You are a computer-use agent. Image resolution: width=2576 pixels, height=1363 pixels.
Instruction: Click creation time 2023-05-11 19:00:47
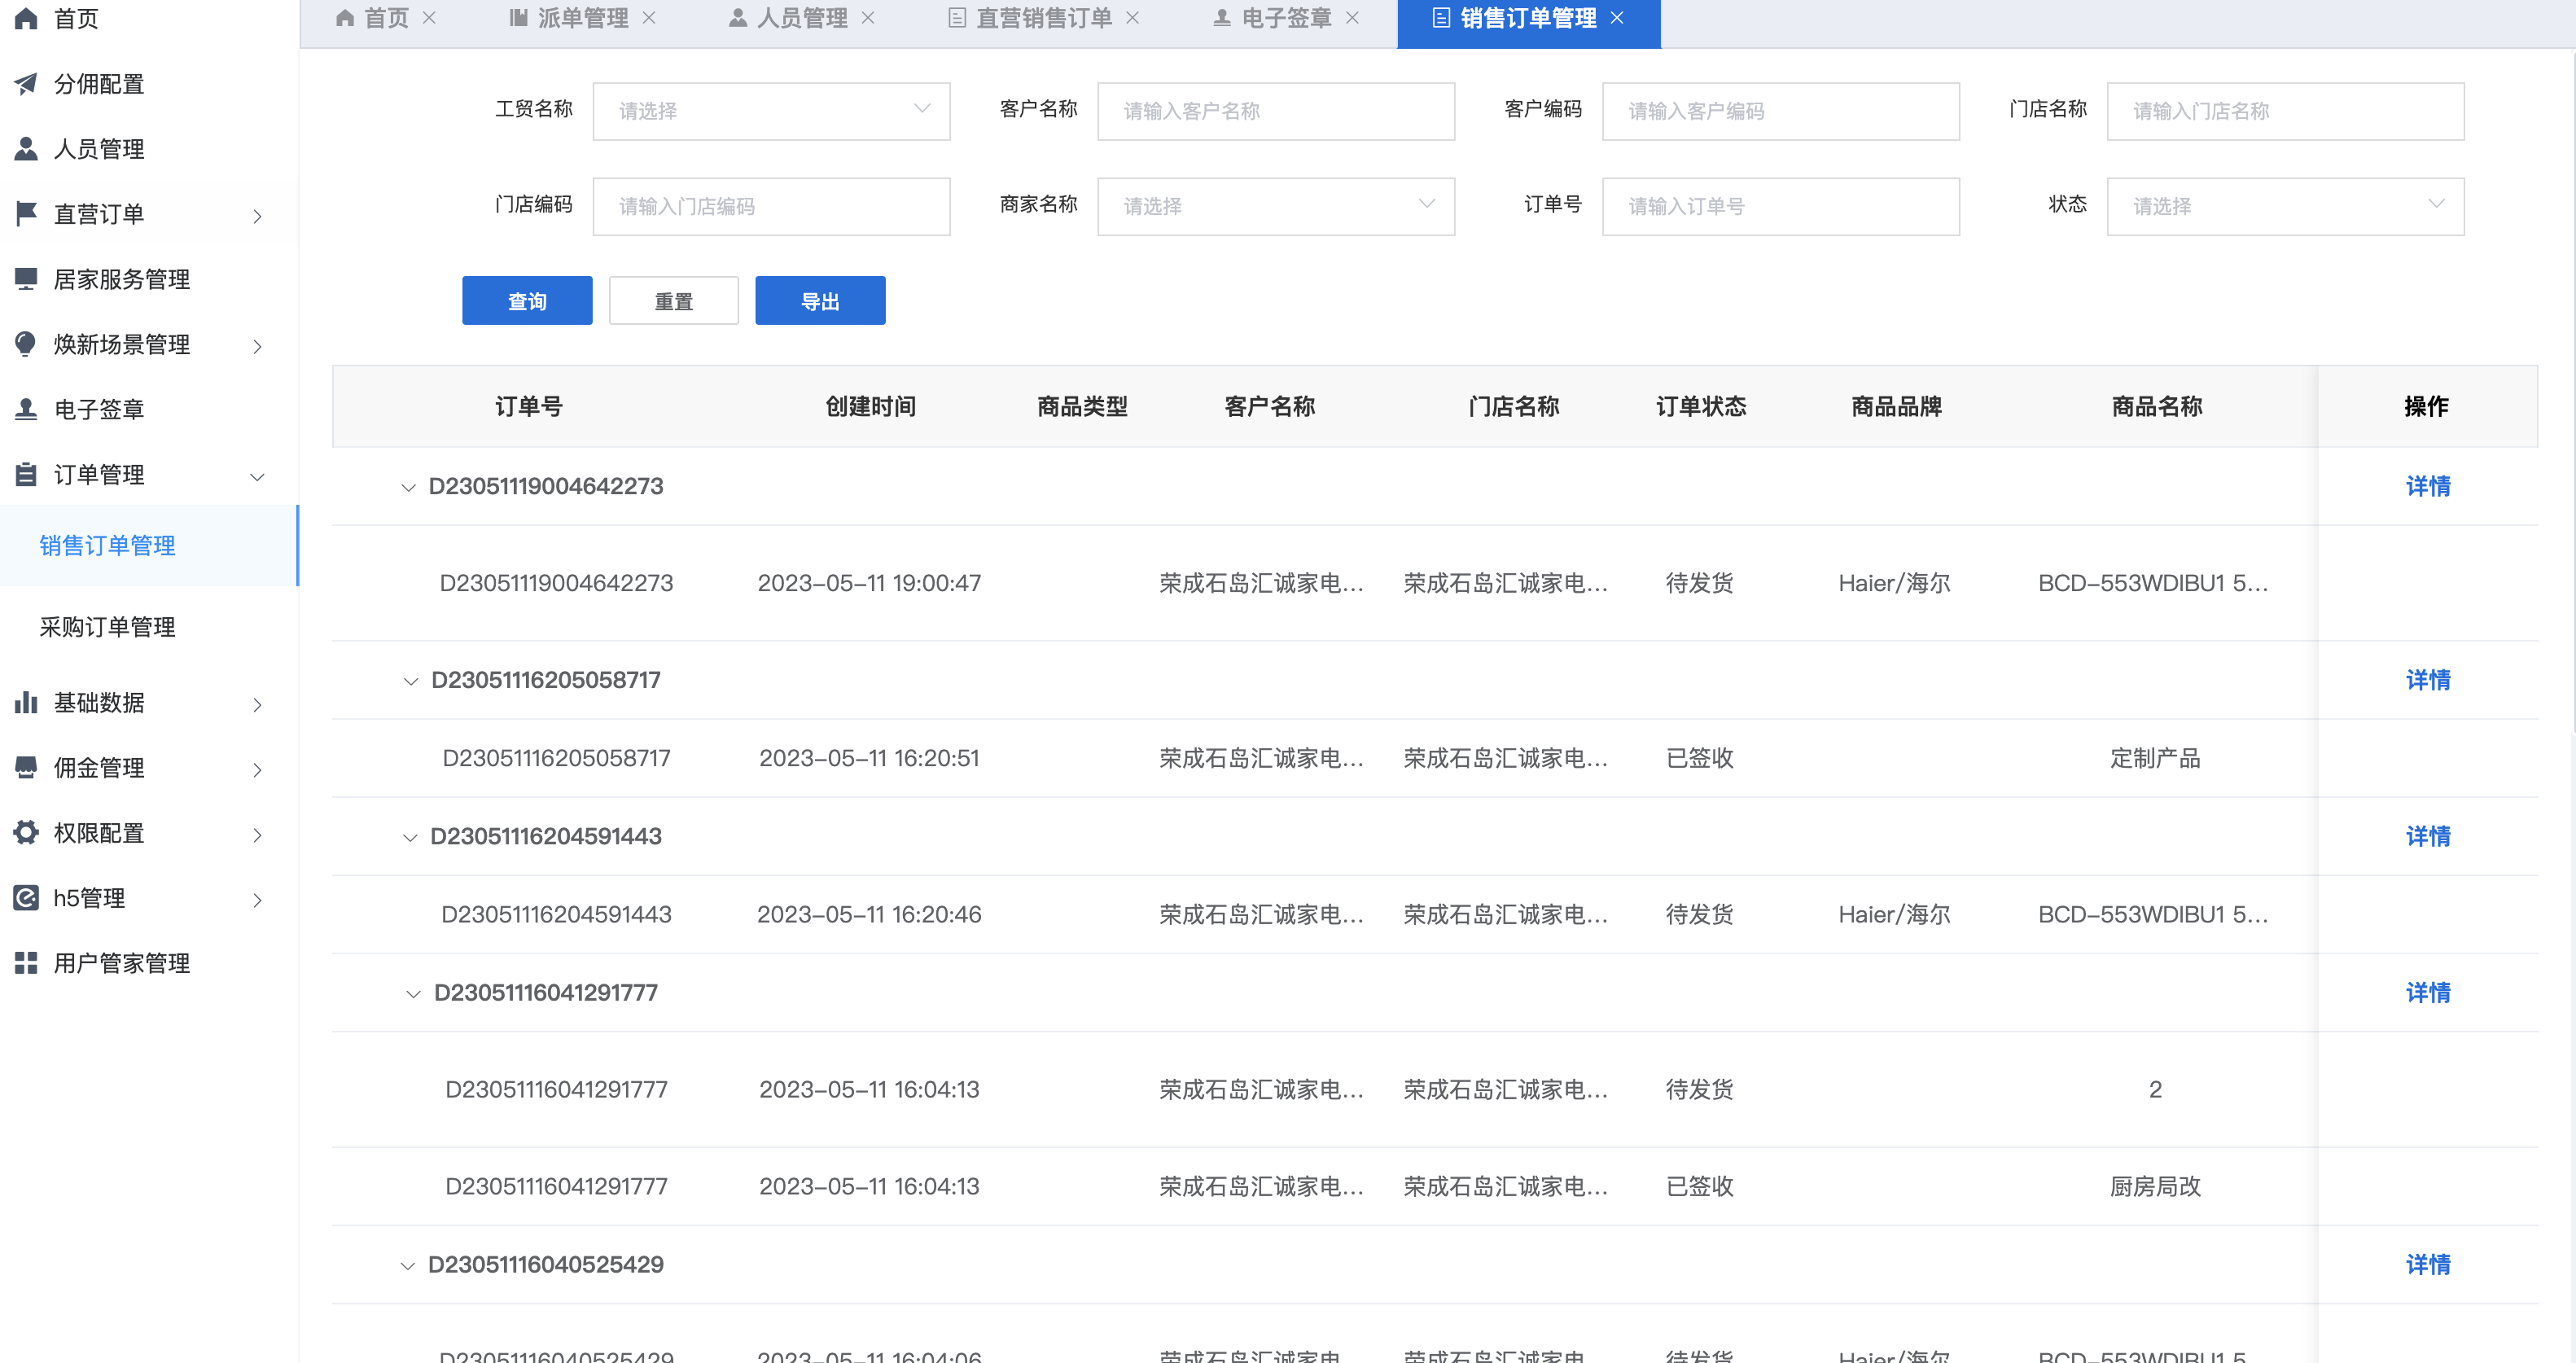(x=869, y=583)
